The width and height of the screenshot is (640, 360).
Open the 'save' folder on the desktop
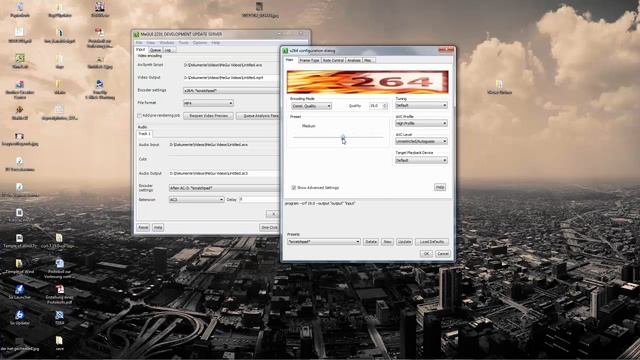(x=59, y=343)
